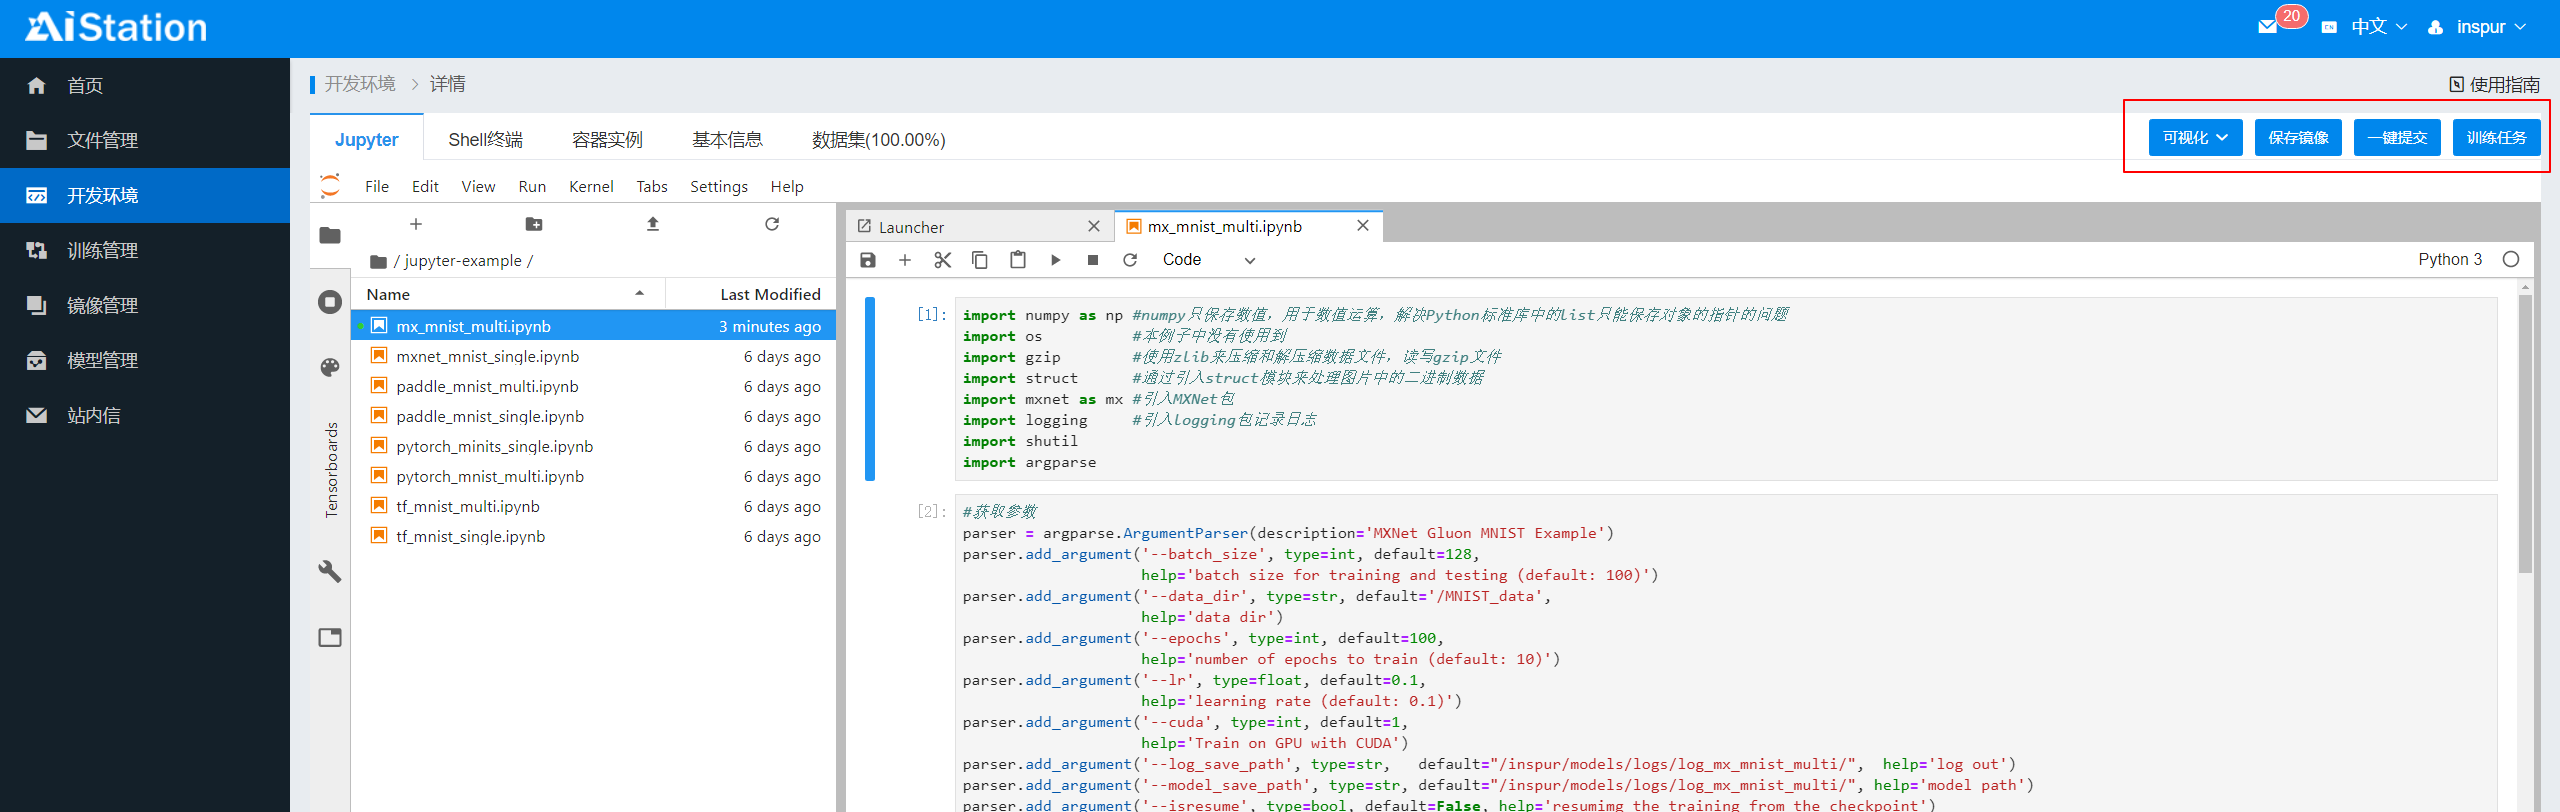
Task: Click the 训练任务 button
Action: click(x=2496, y=138)
